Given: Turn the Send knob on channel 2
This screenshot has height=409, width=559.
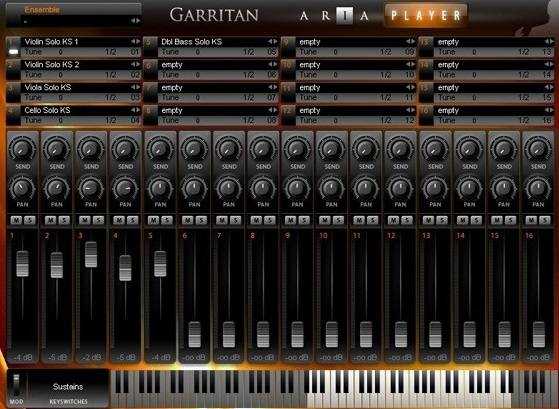Looking at the screenshot, I should coord(56,149).
